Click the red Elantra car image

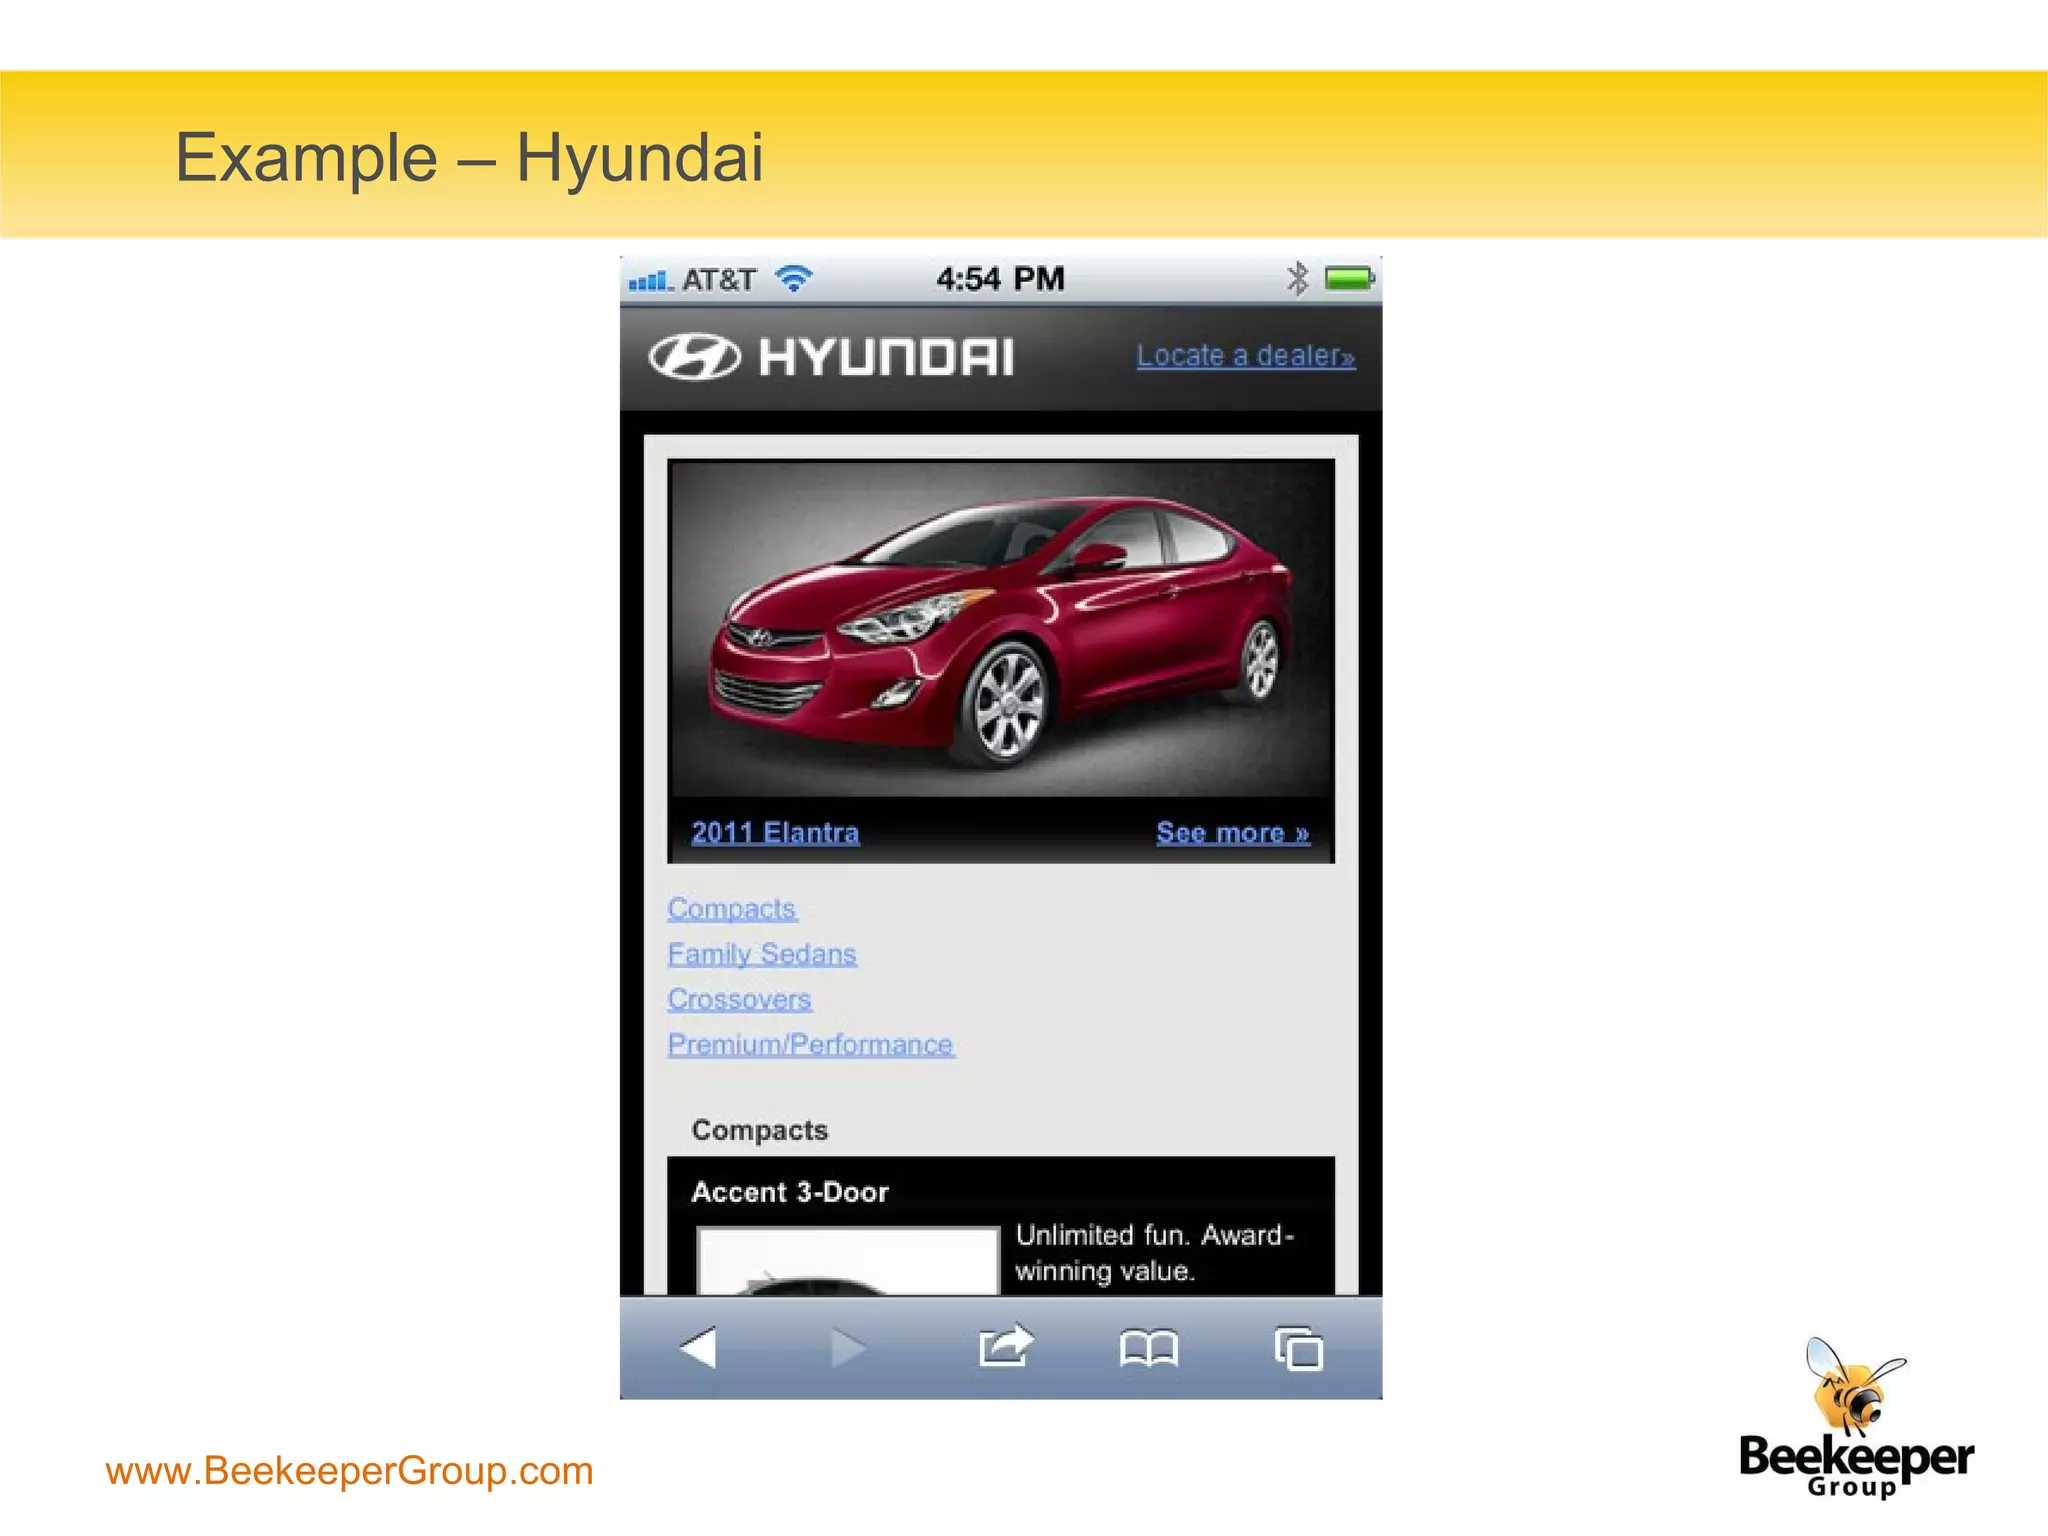pos(1001,628)
